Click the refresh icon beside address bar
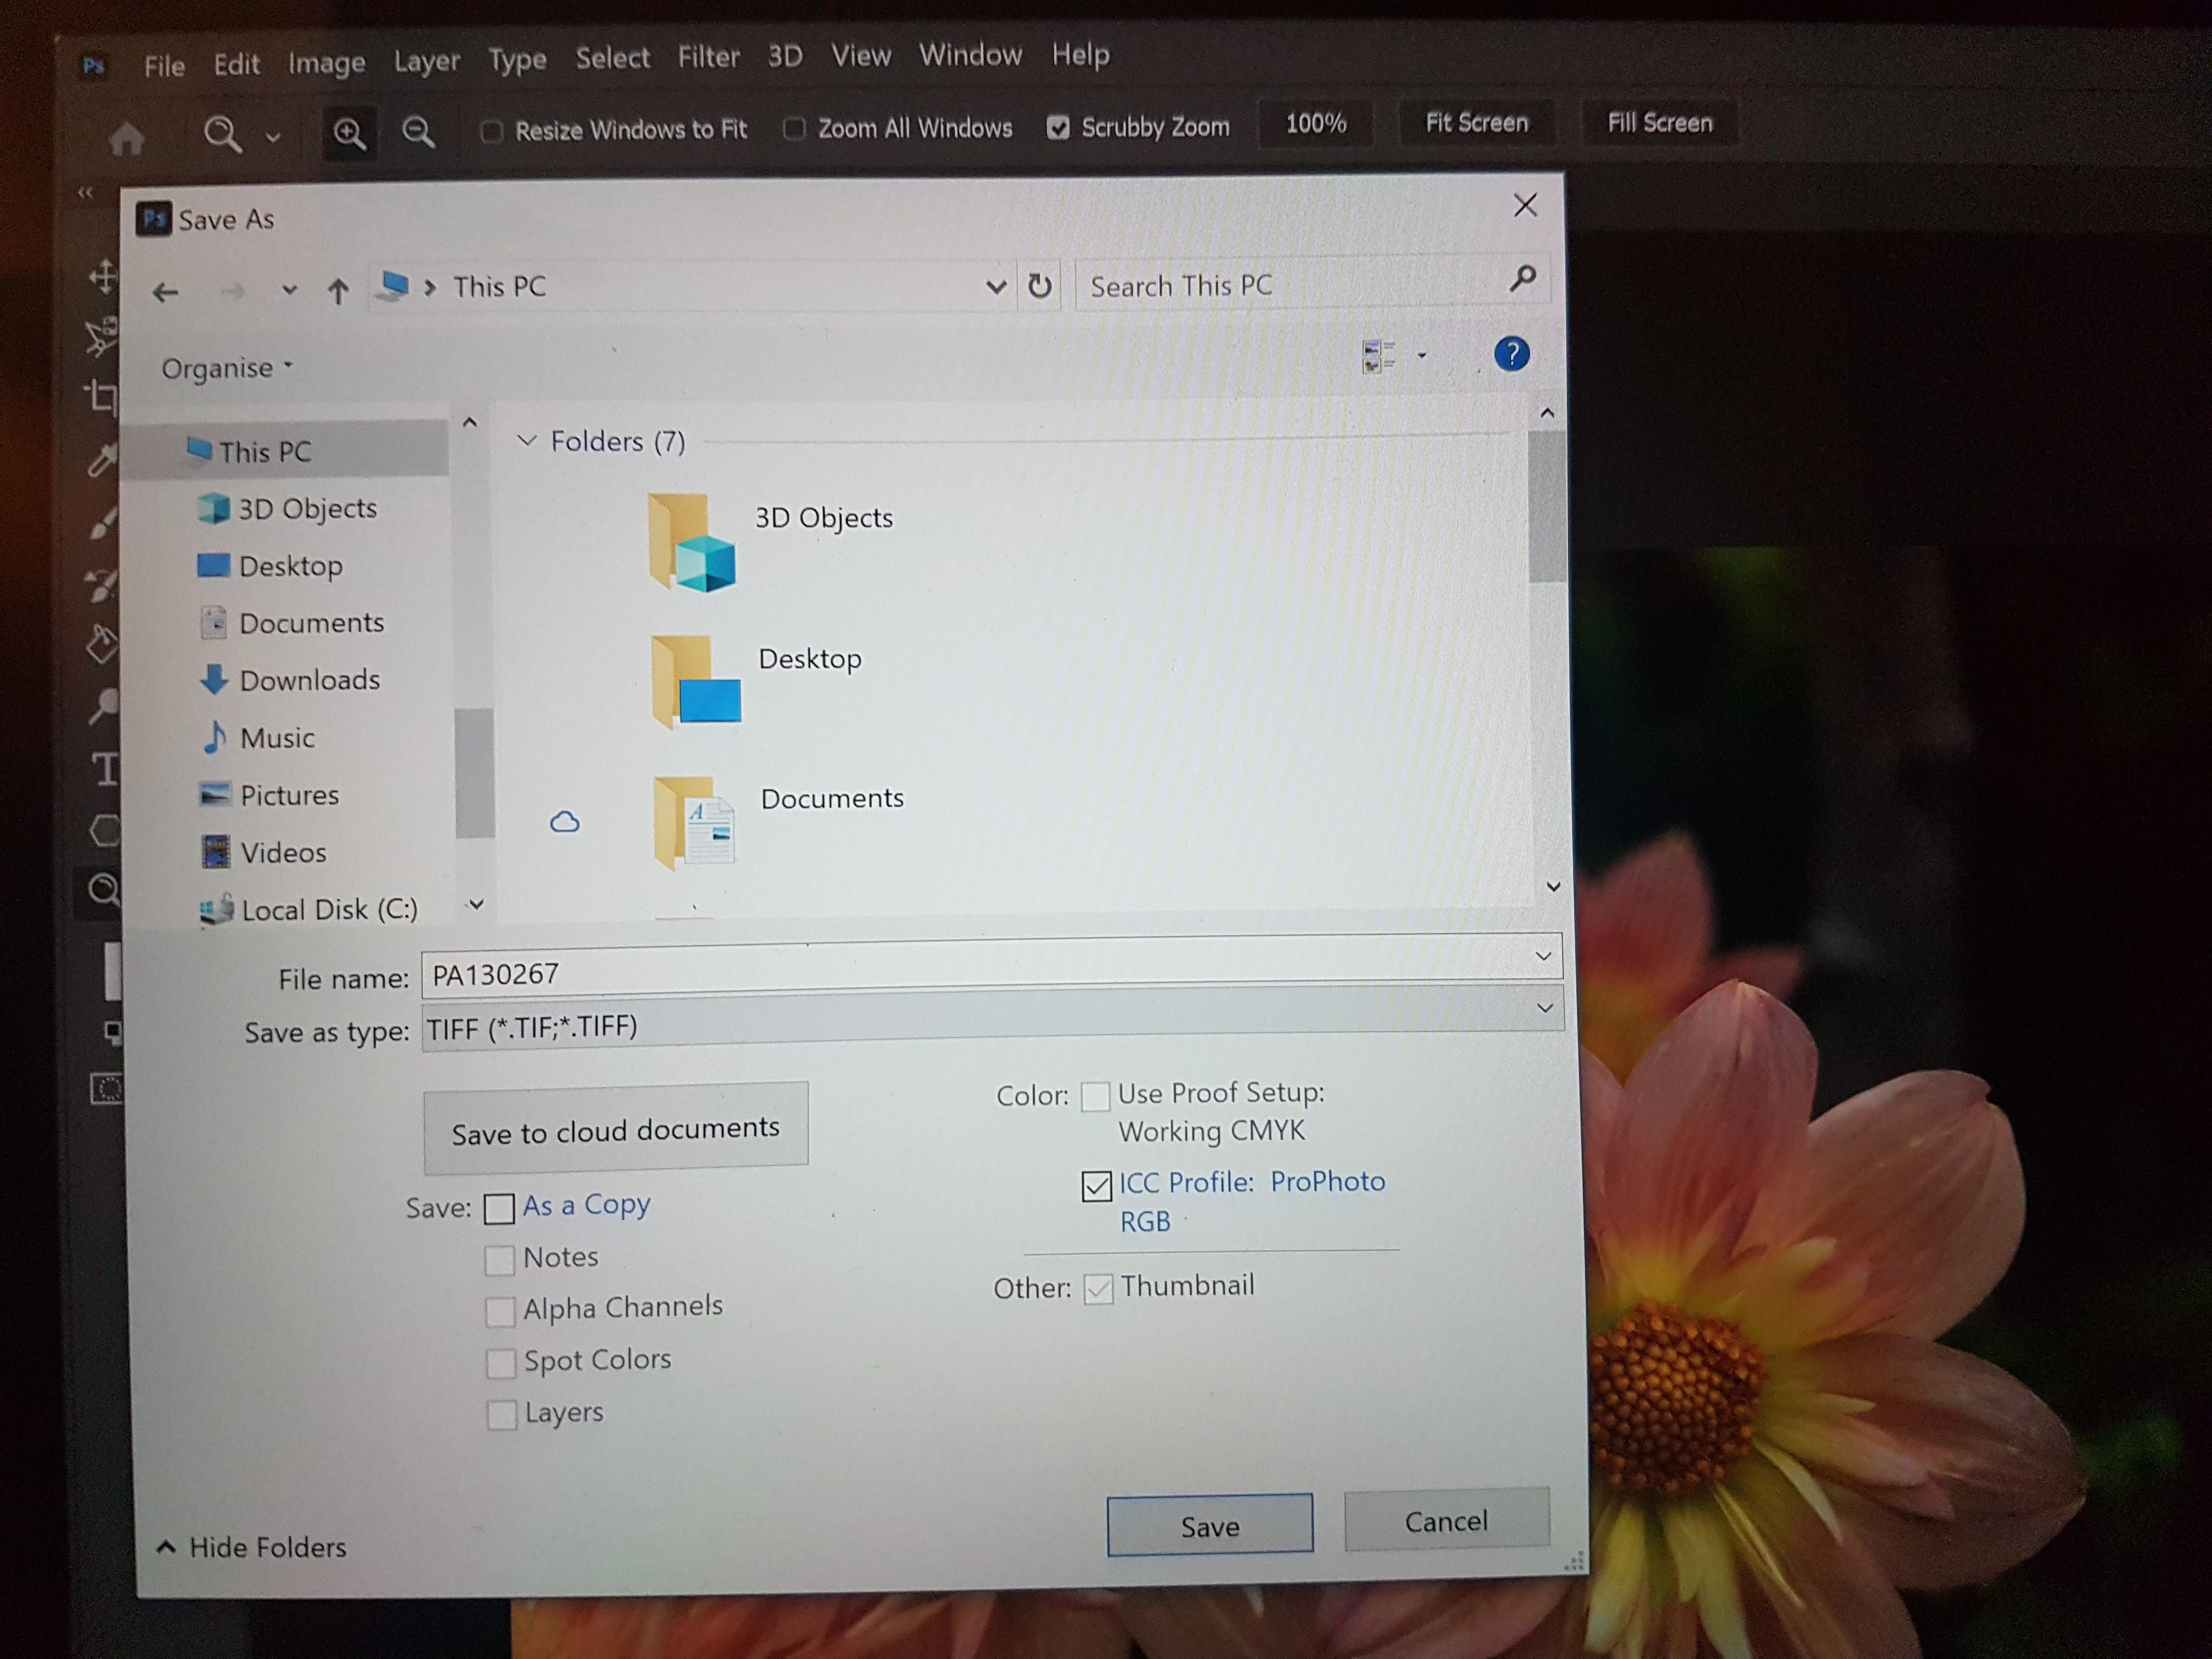The height and width of the screenshot is (1659, 2212). click(x=1040, y=287)
